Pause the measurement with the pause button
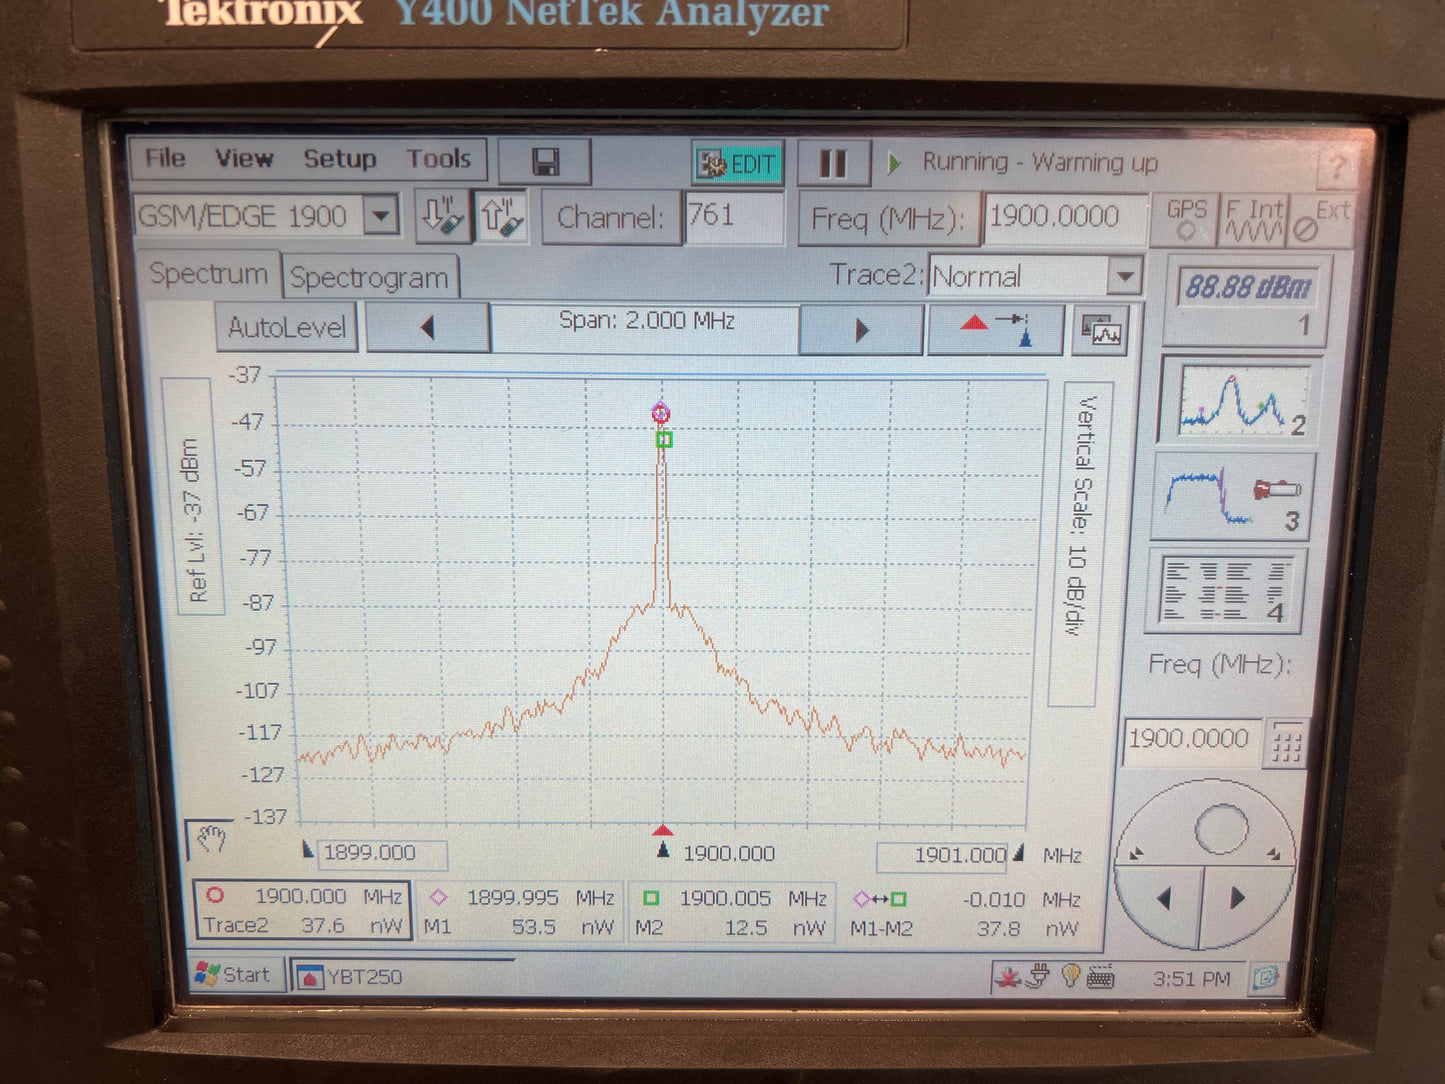Viewport: 1445px width, 1084px height. 833,163
